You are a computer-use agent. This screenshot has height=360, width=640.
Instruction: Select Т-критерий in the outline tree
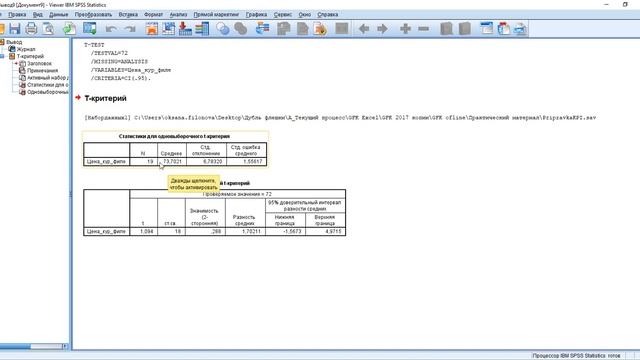coord(30,56)
